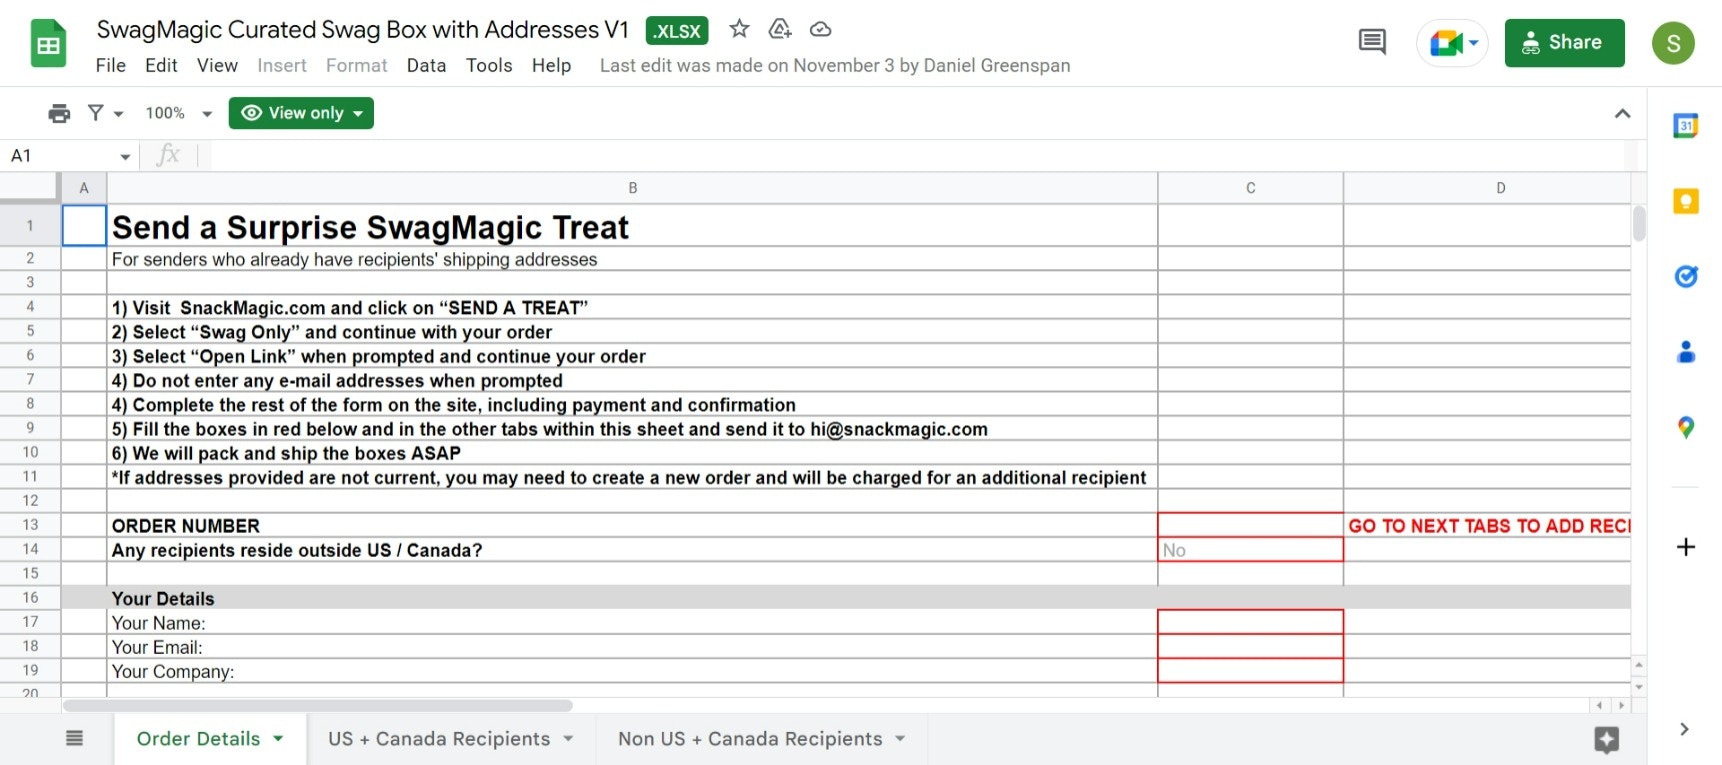Open Google Maps side panel

pos(1686,427)
